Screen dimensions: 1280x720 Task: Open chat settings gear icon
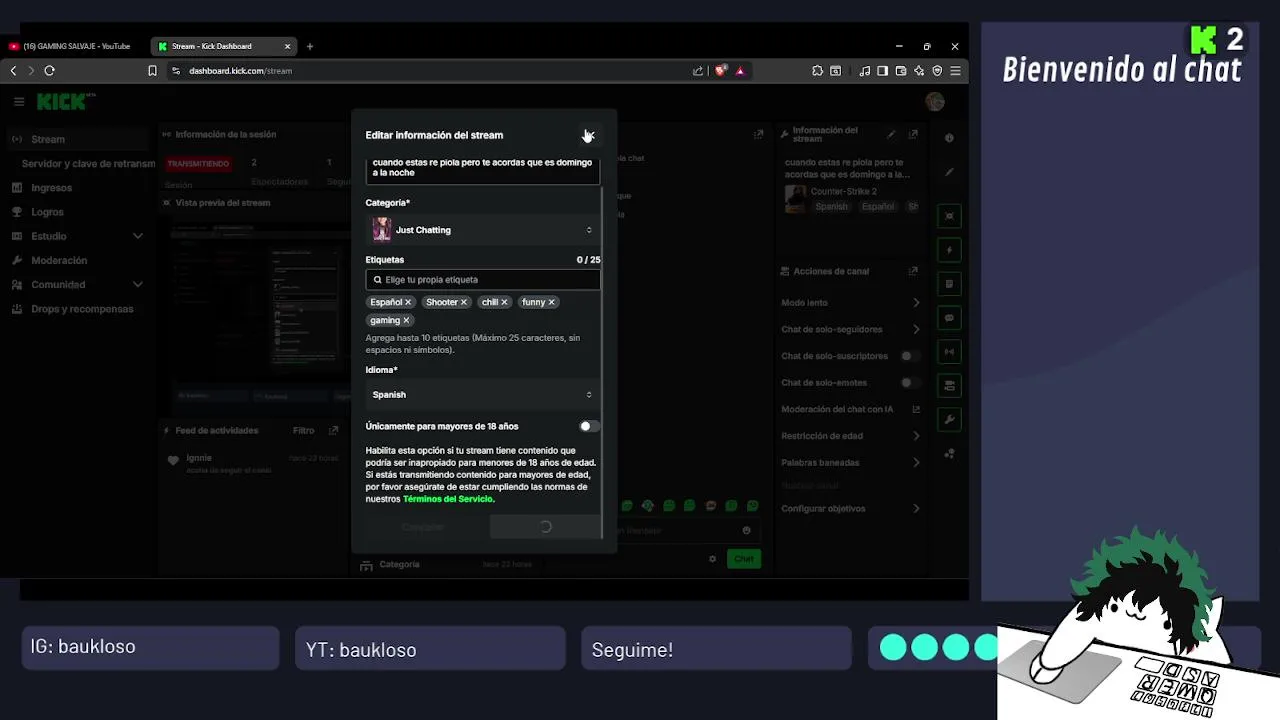coord(712,558)
